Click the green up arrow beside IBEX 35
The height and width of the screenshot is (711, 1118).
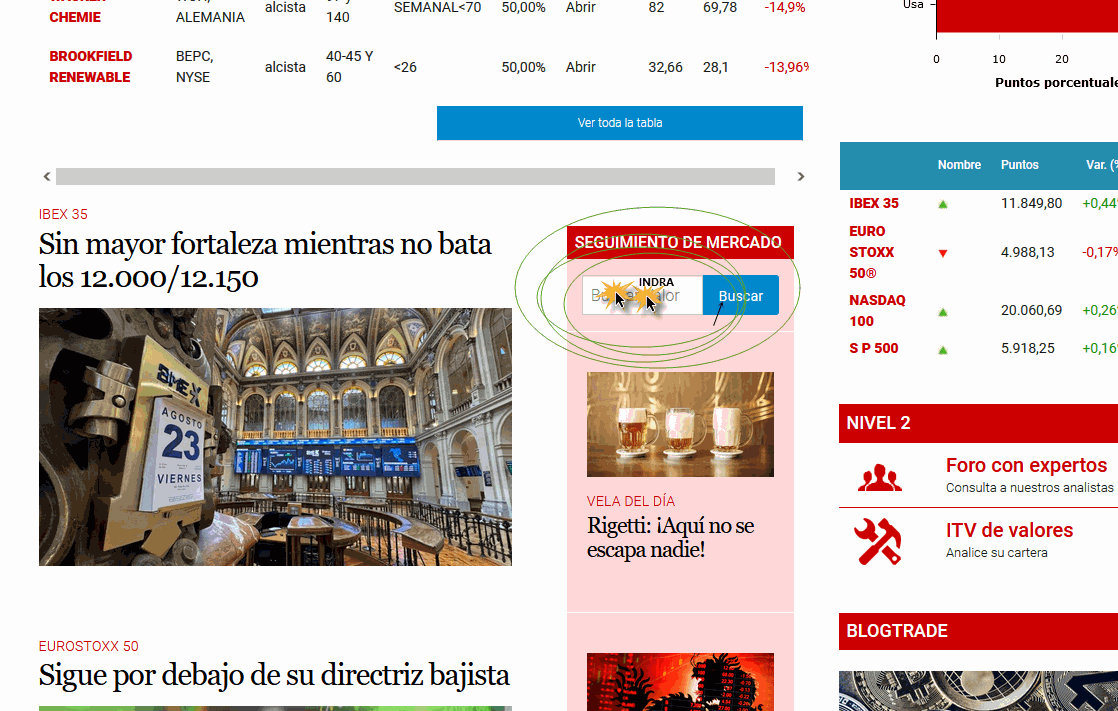(943, 204)
